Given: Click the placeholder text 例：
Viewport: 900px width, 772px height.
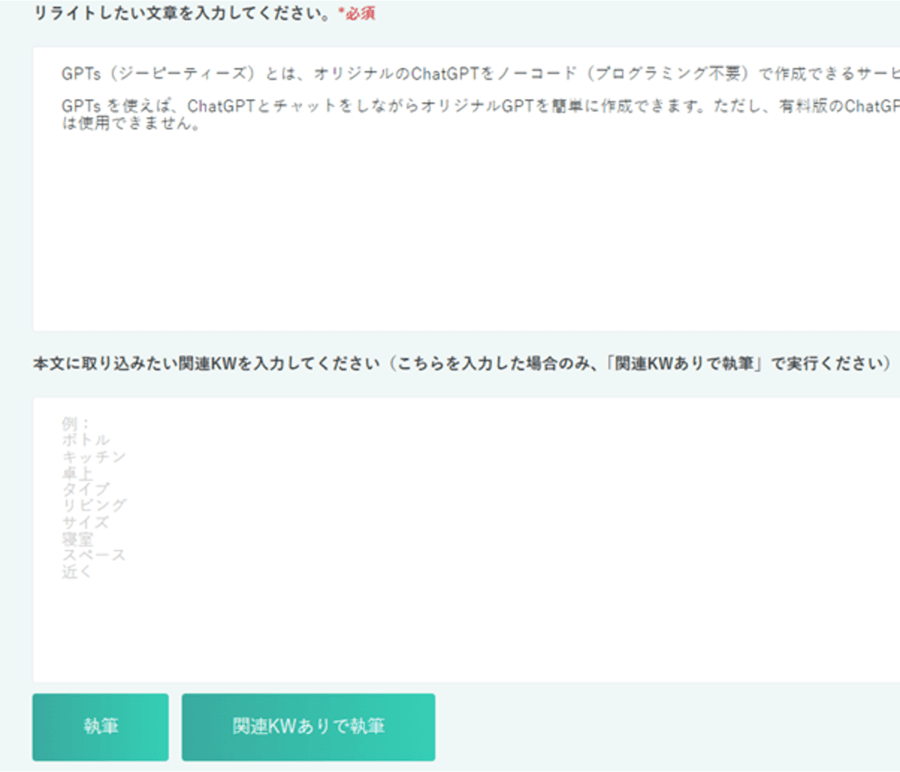Looking at the screenshot, I should coord(76,424).
